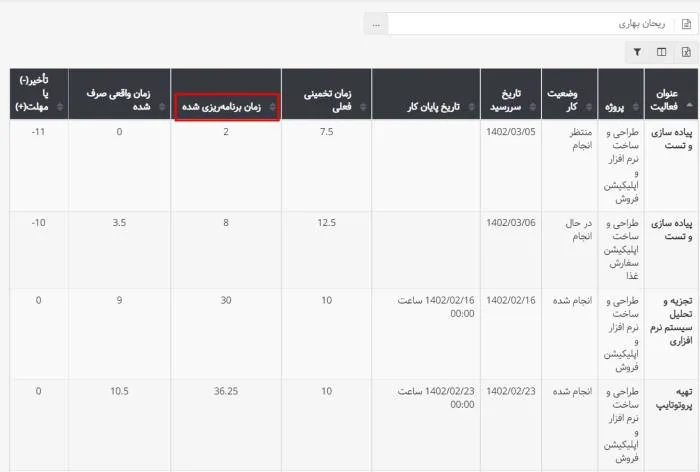
Task: Click the ریحان بهاری input field
Action: pos(531,24)
